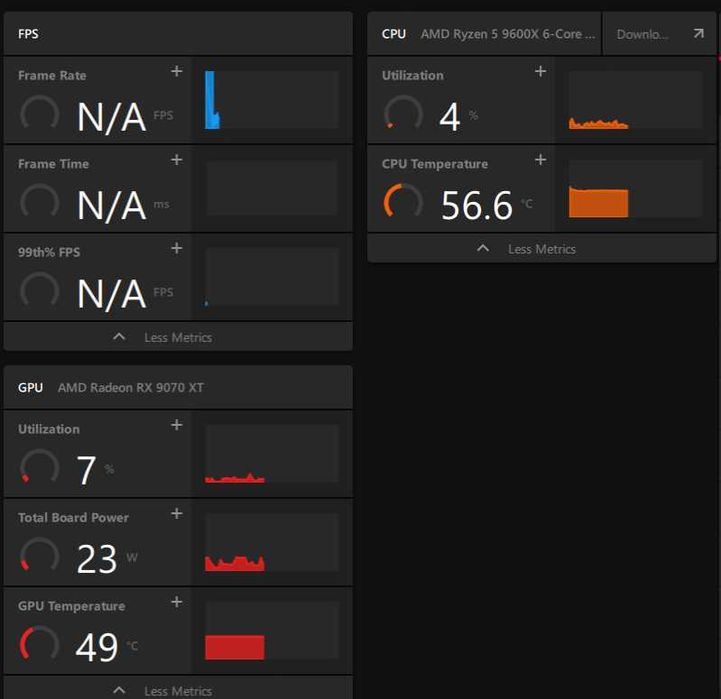The image size is (721, 699).
Task: Click the CPU Utilization orange history graph
Action: tap(636, 100)
